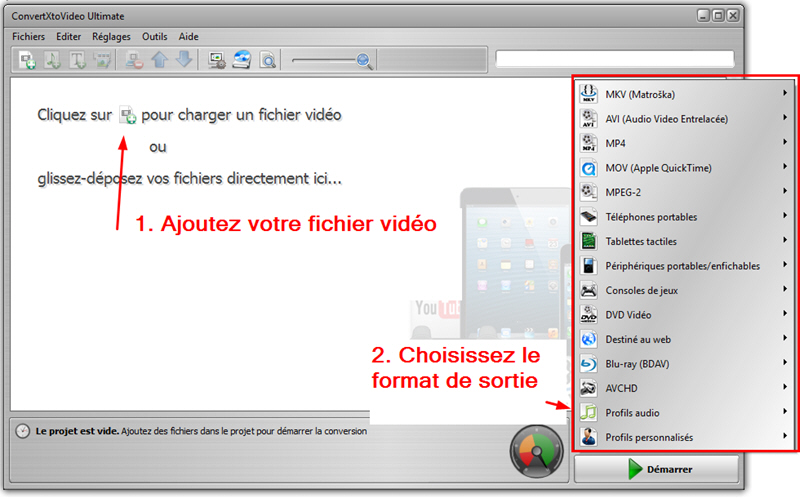The width and height of the screenshot is (800, 498).
Task: Click the zoom slider track
Action: point(324,61)
